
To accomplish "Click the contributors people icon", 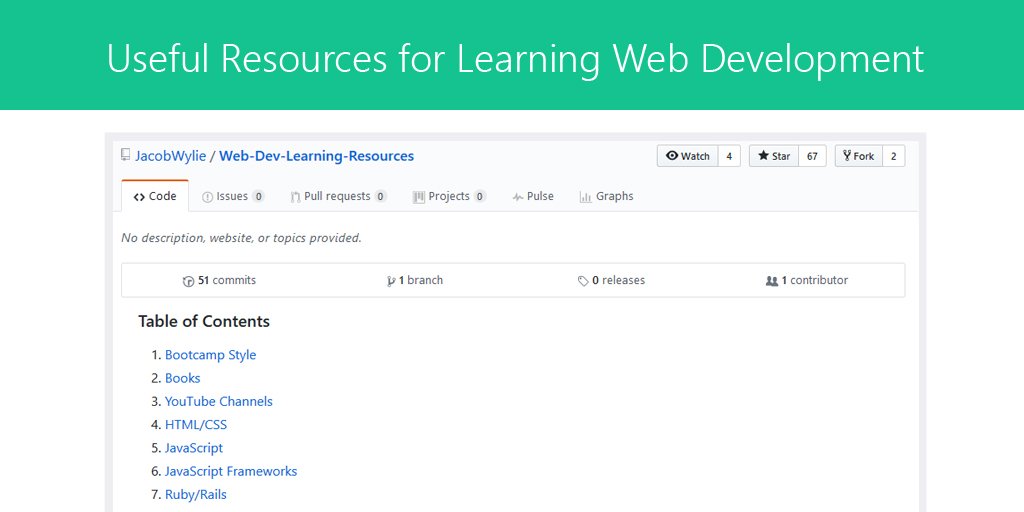I will pyautogui.click(x=772, y=281).
